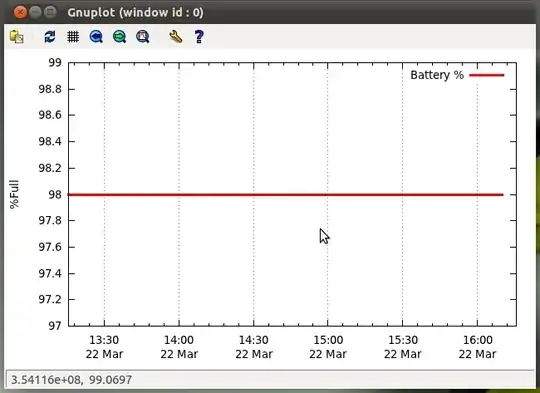Copy the plot to clipboard
This screenshot has height=393, width=540.
tap(17, 37)
